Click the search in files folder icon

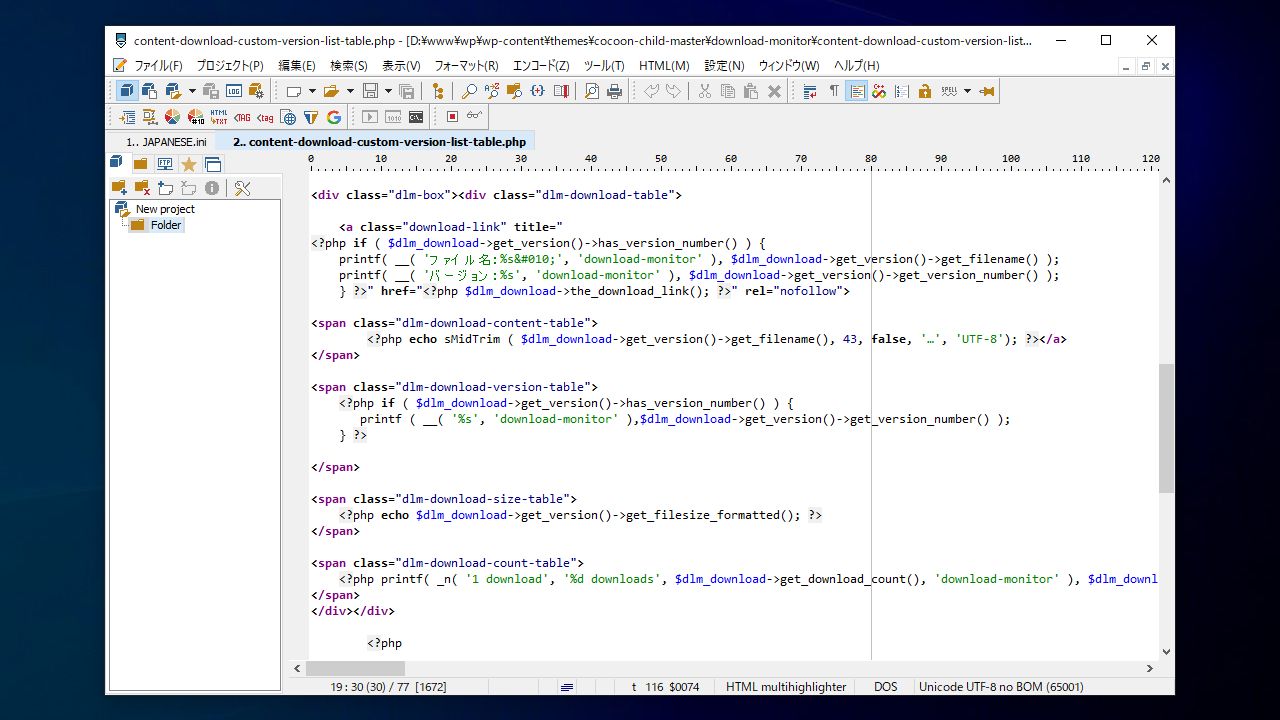515,91
